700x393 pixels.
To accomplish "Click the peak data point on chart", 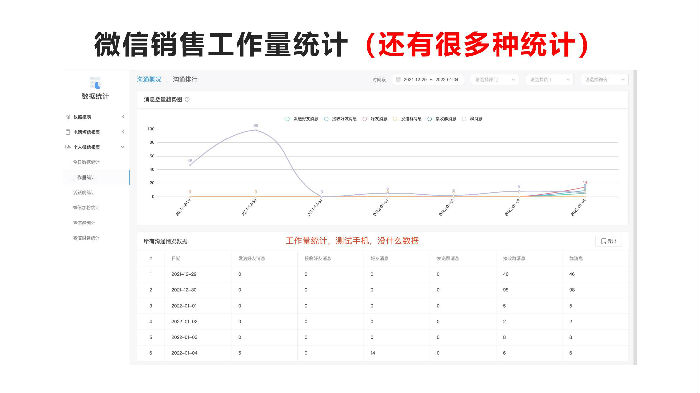I will (256, 129).
